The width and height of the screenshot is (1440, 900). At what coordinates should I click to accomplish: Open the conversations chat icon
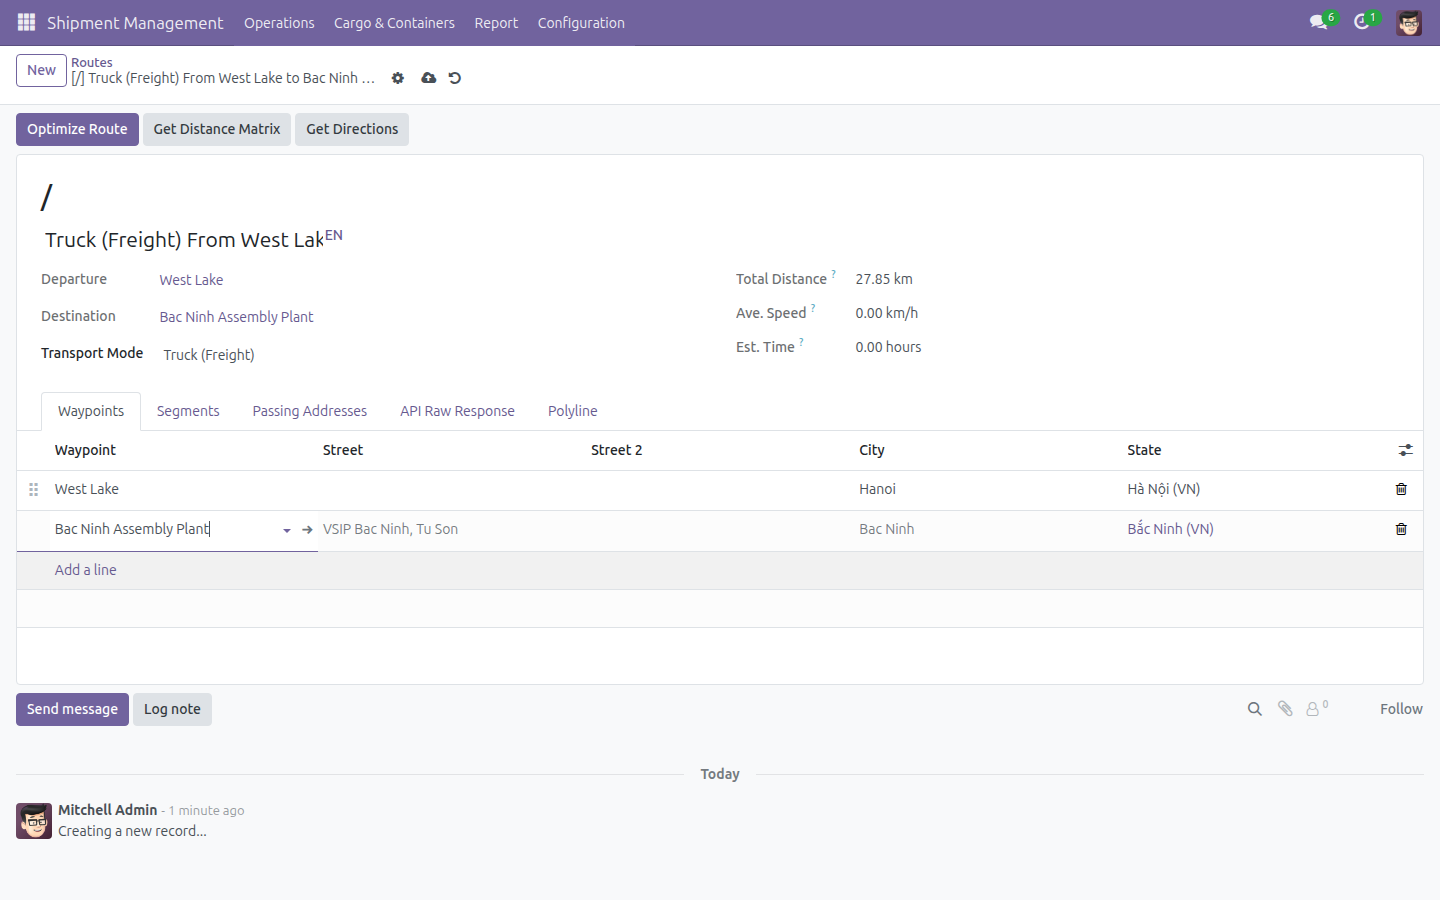click(x=1319, y=22)
